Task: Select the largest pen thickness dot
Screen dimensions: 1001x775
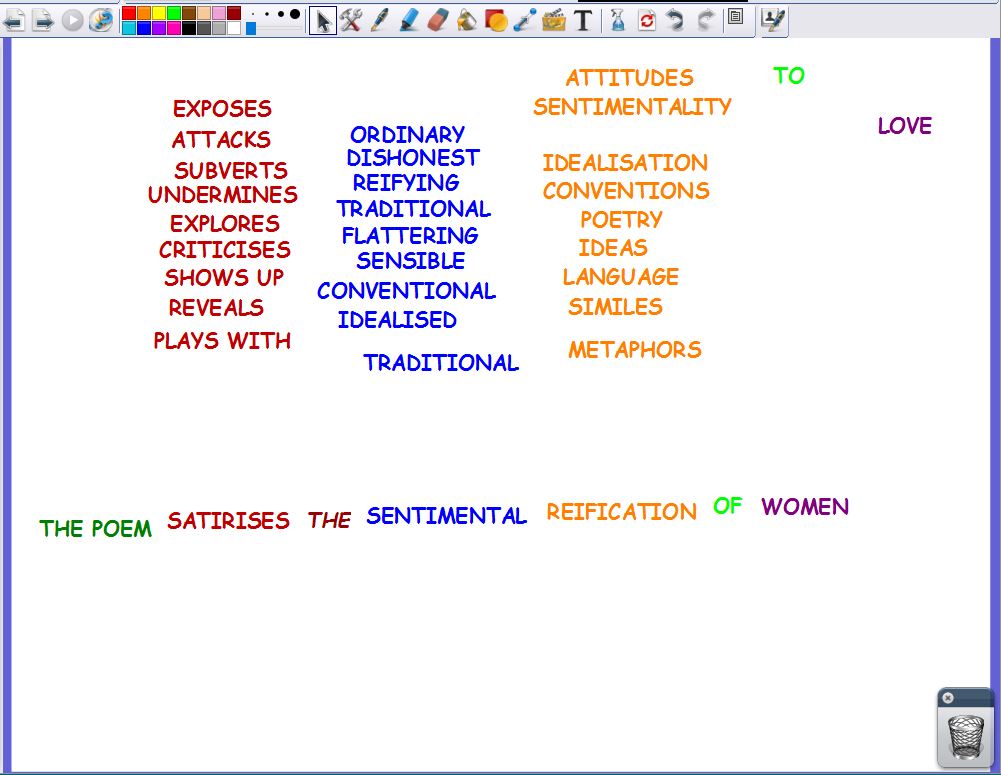Action: point(295,14)
